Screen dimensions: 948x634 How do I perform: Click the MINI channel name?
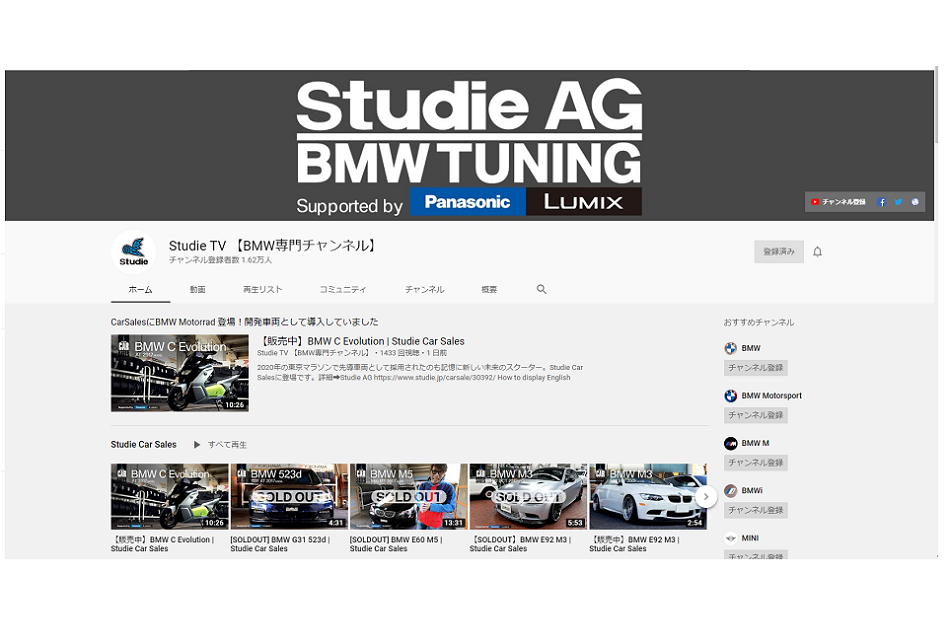point(750,539)
